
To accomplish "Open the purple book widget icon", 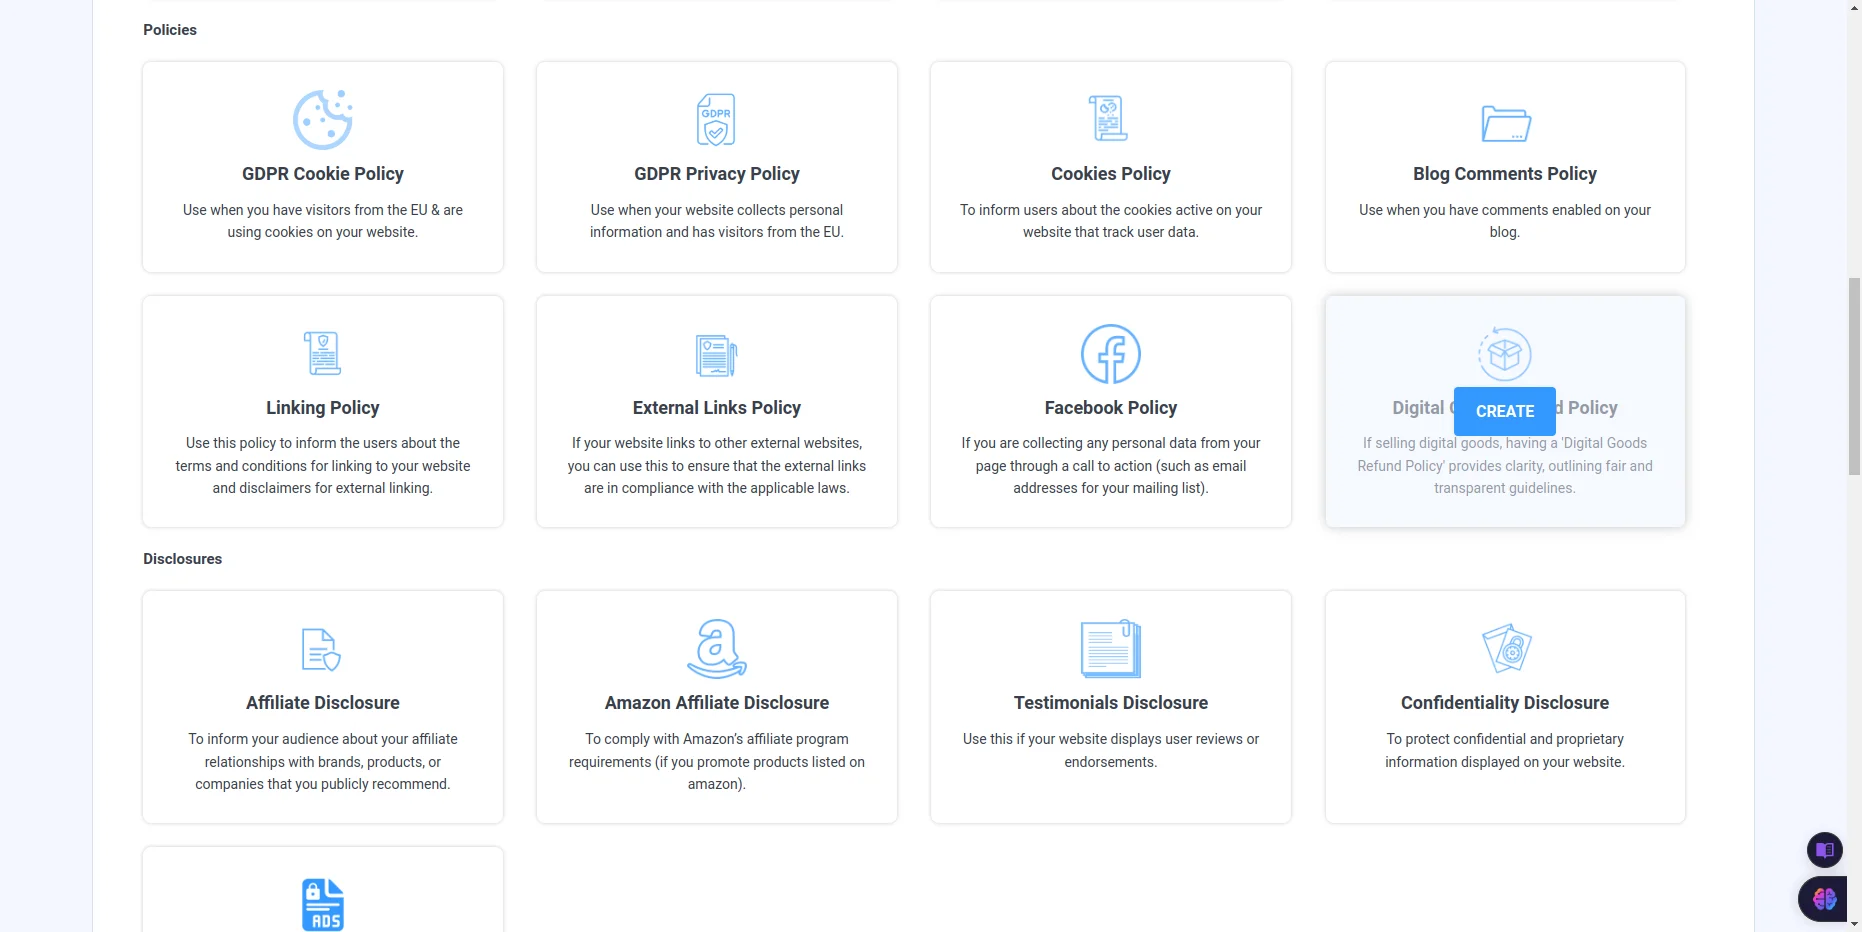I will pyautogui.click(x=1825, y=850).
